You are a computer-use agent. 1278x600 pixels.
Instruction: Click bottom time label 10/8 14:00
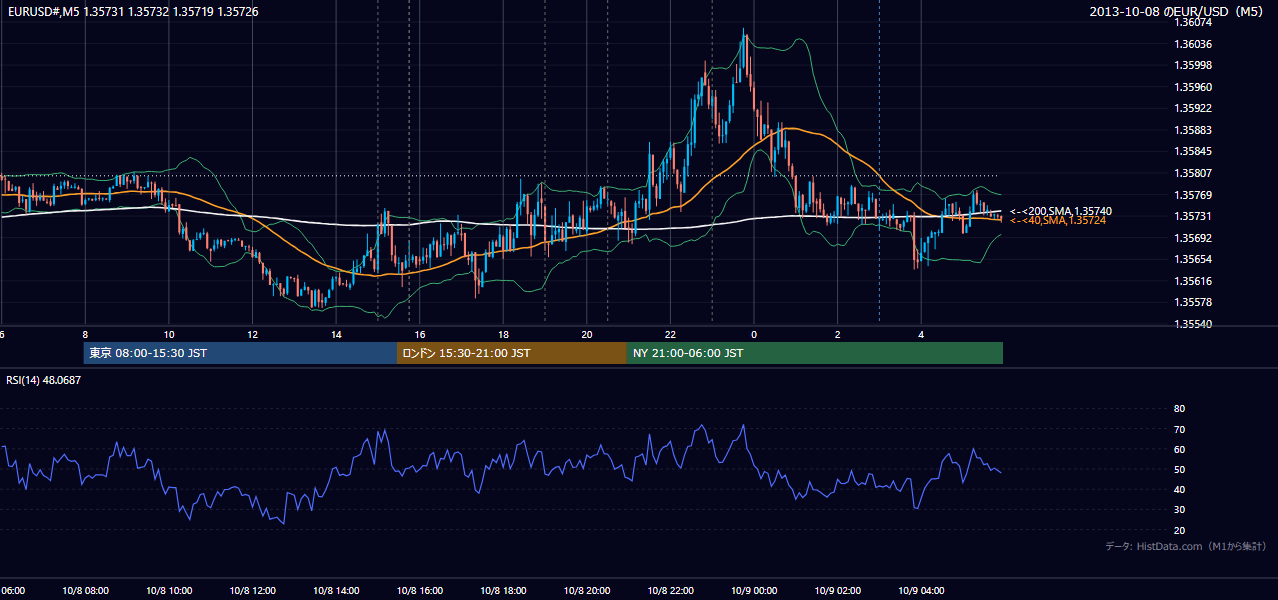click(x=336, y=591)
